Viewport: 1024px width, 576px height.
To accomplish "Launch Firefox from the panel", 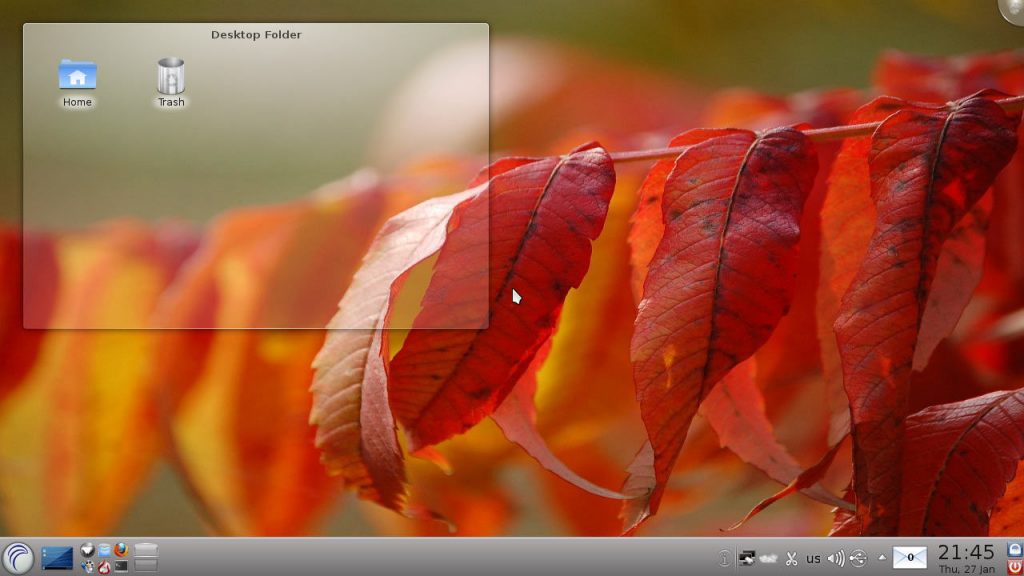I will pos(119,551).
